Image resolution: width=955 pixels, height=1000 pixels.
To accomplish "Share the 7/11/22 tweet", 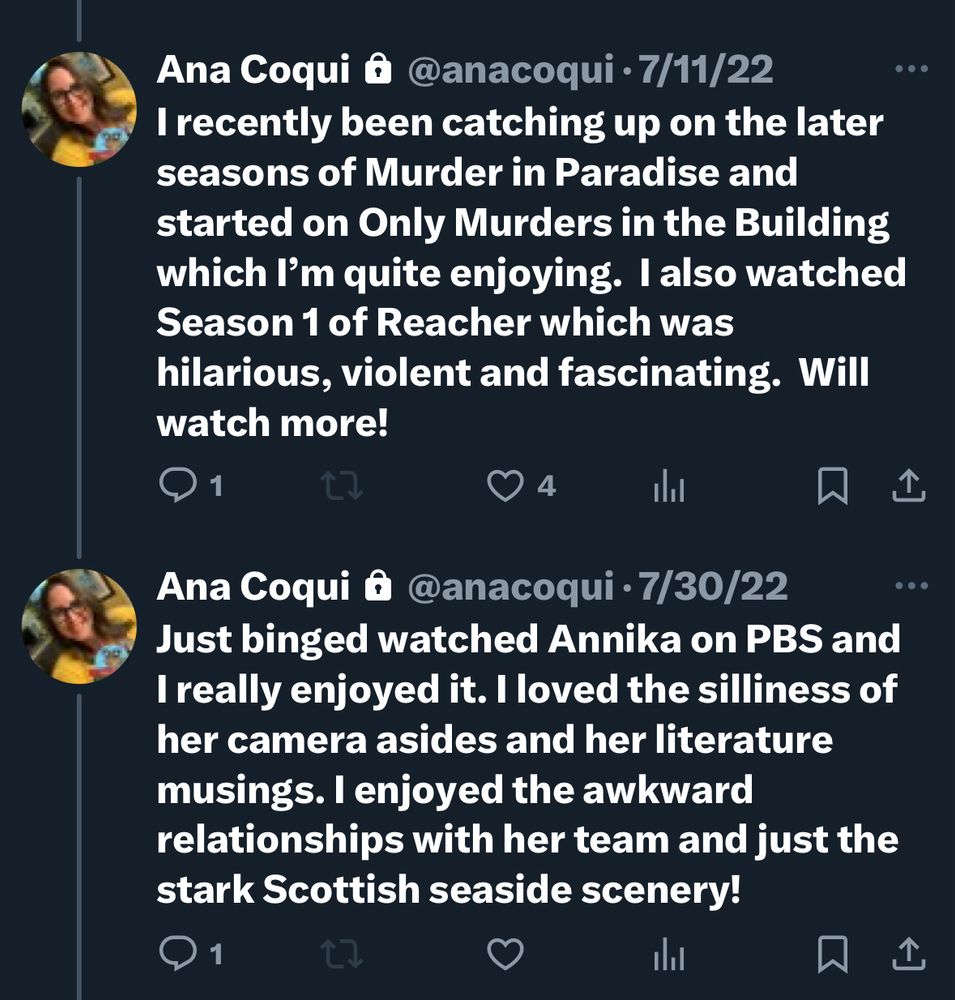I will 907,486.
